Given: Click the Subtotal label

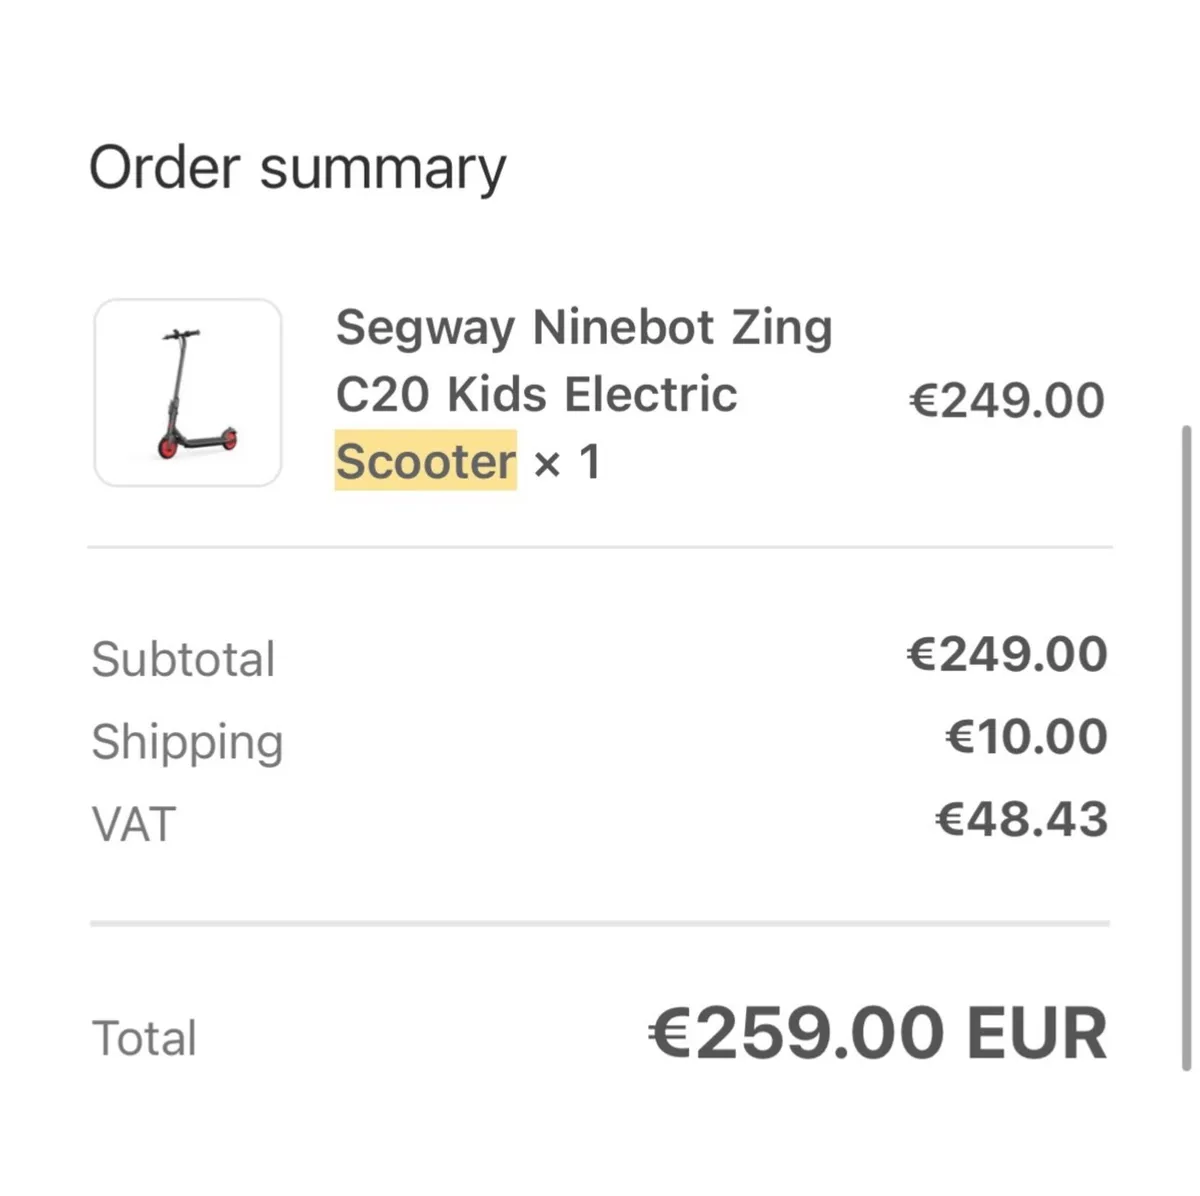Looking at the screenshot, I should [x=183, y=658].
